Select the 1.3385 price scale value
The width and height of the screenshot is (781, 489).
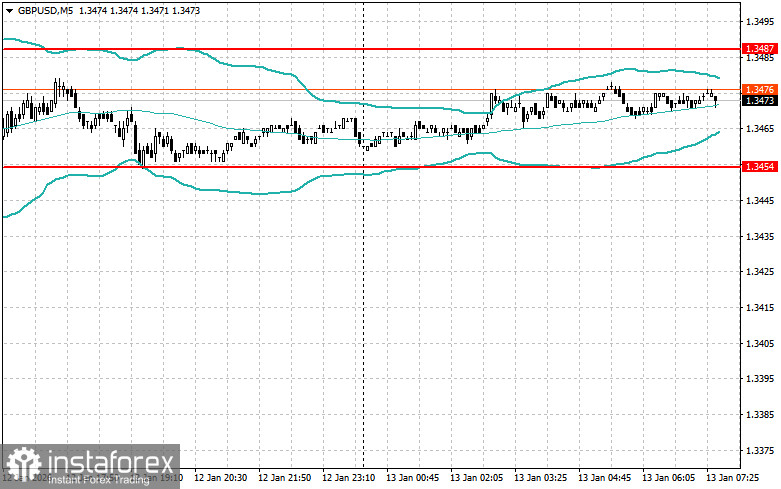coord(760,415)
